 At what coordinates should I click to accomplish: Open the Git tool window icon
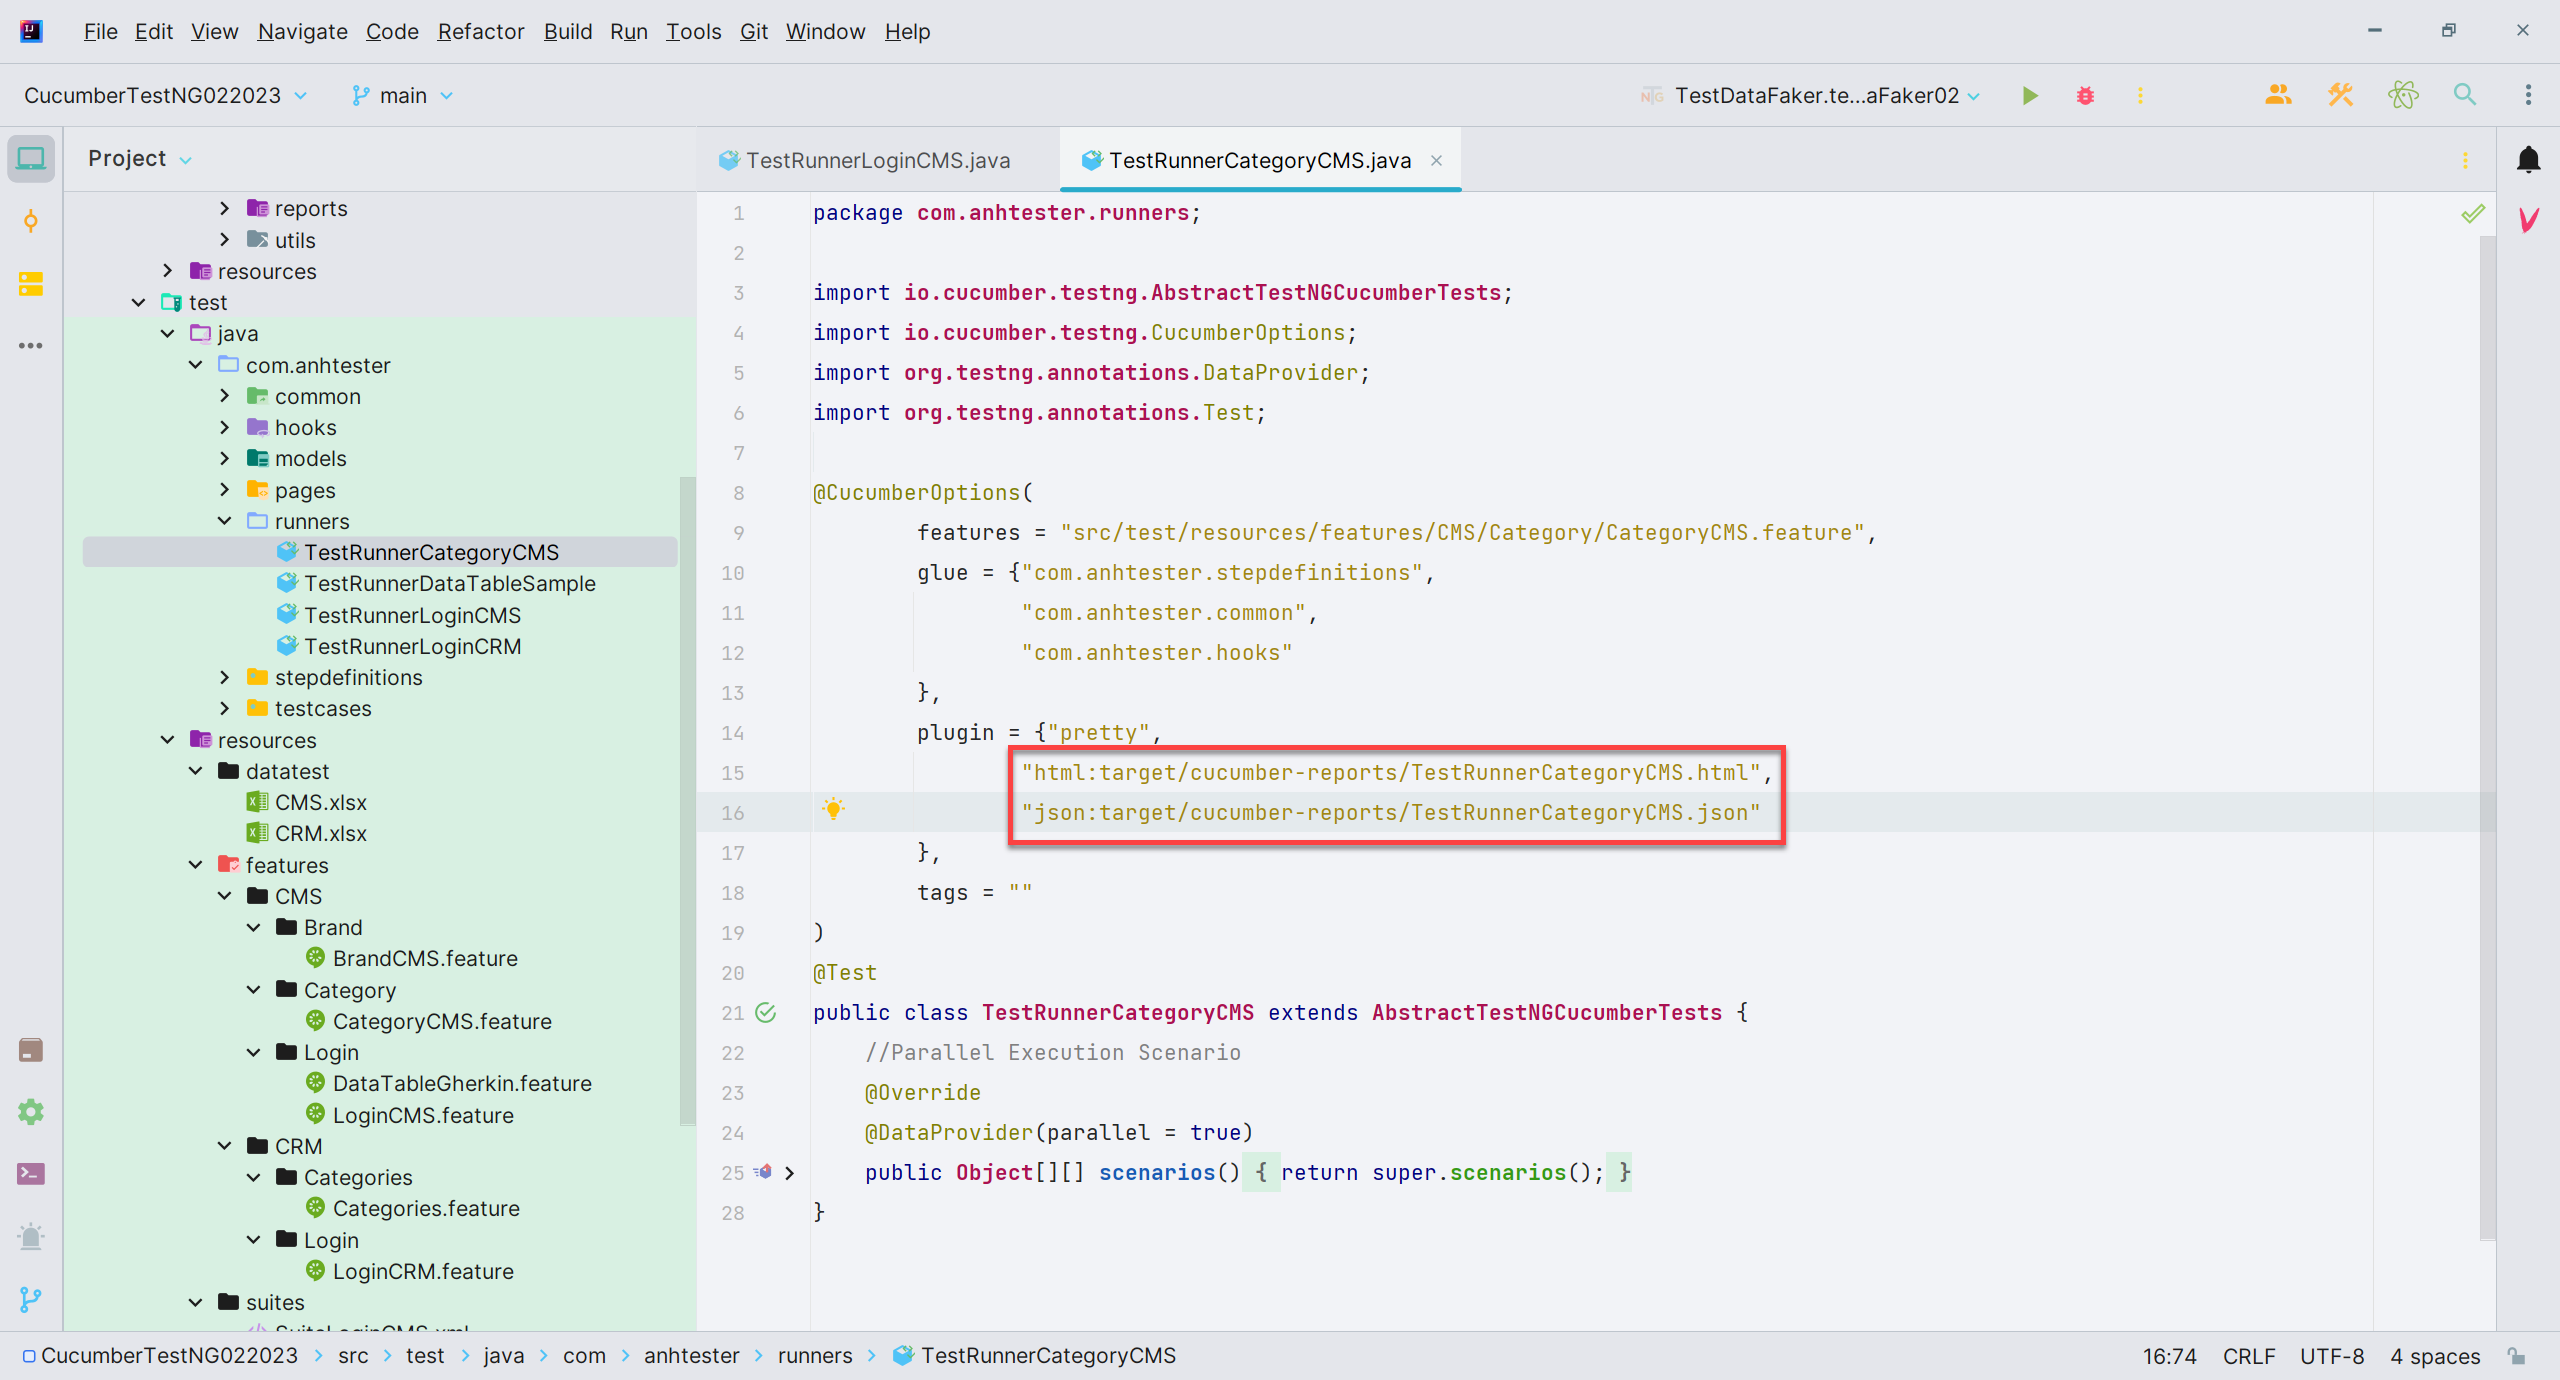click(31, 1299)
